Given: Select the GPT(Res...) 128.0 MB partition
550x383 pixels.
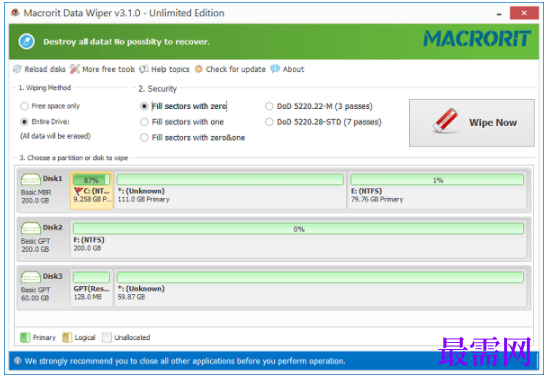Looking at the screenshot, I should [92, 288].
